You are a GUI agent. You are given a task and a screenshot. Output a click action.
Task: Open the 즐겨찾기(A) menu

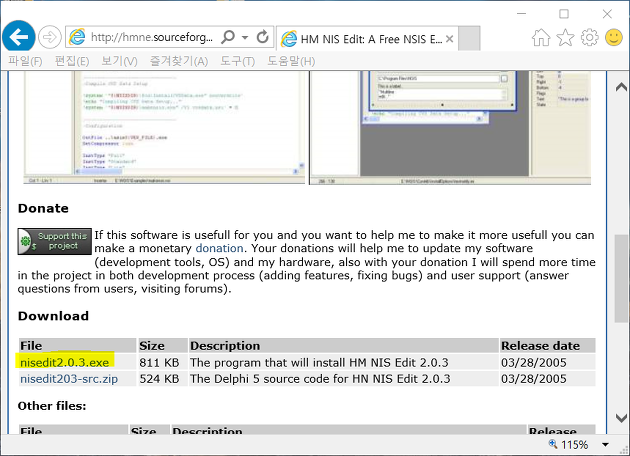click(179, 61)
